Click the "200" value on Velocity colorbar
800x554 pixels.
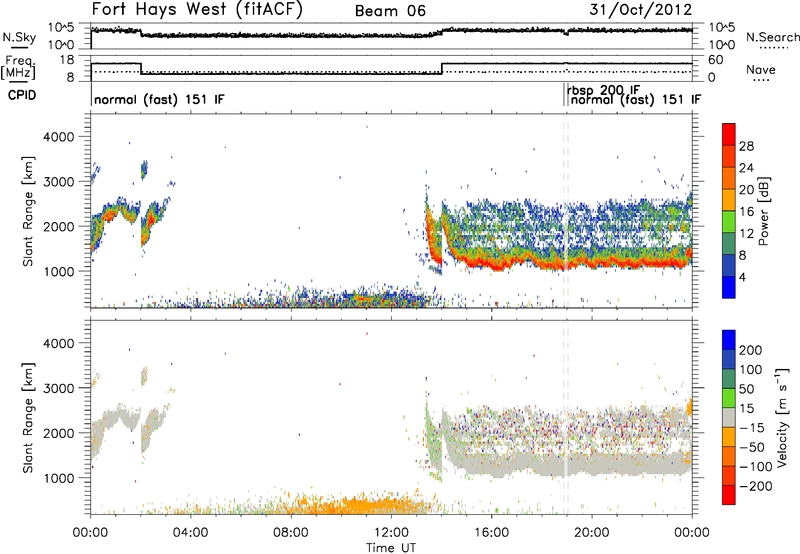[x=751, y=350]
